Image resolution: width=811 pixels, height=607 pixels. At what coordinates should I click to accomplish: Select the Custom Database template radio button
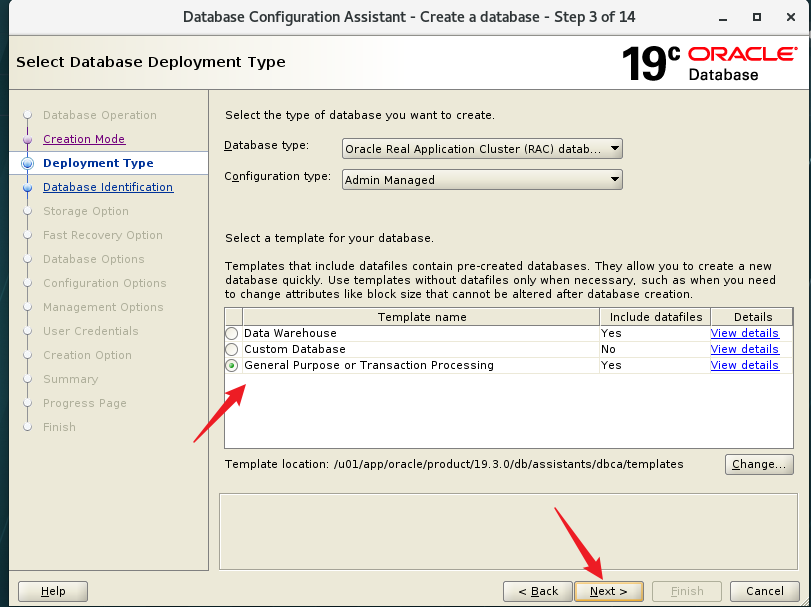point(232,350)
